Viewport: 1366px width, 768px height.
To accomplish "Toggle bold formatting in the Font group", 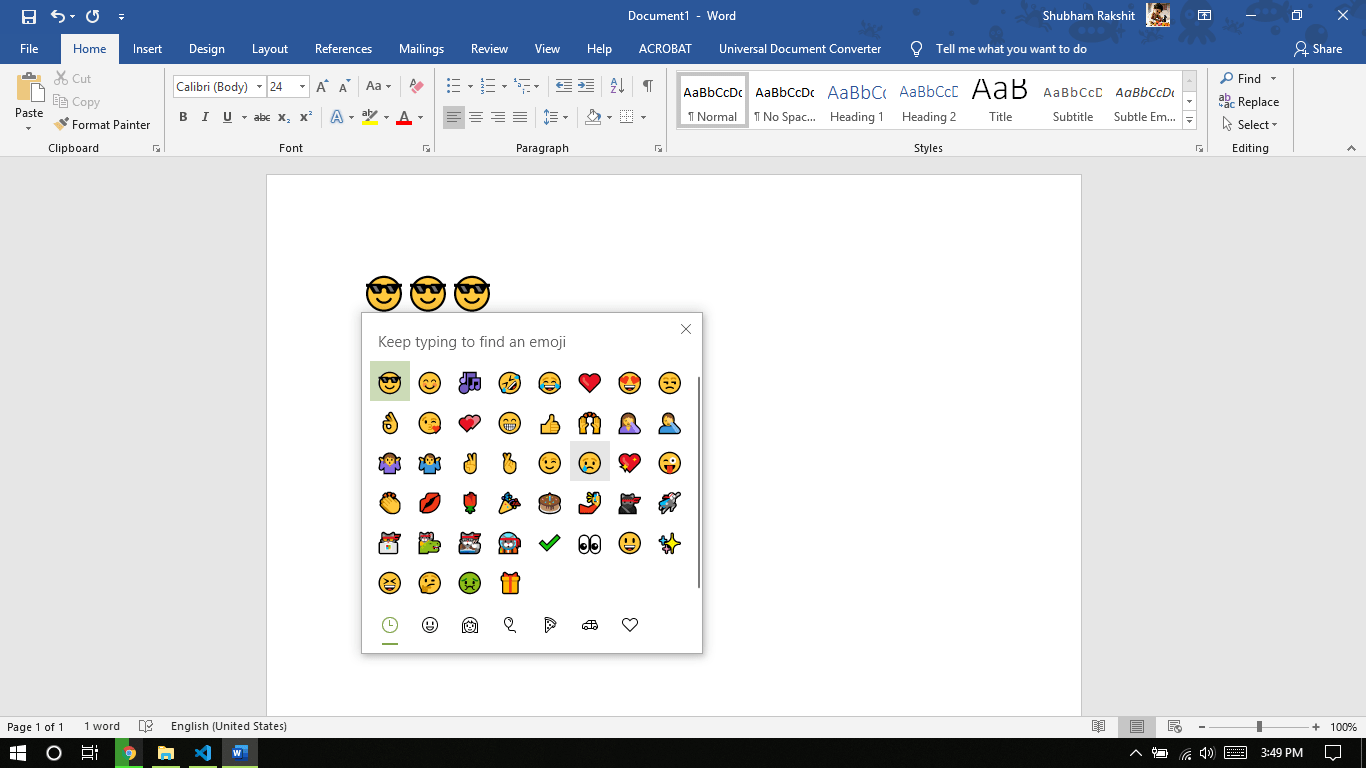I will click(x=183, y=117).
